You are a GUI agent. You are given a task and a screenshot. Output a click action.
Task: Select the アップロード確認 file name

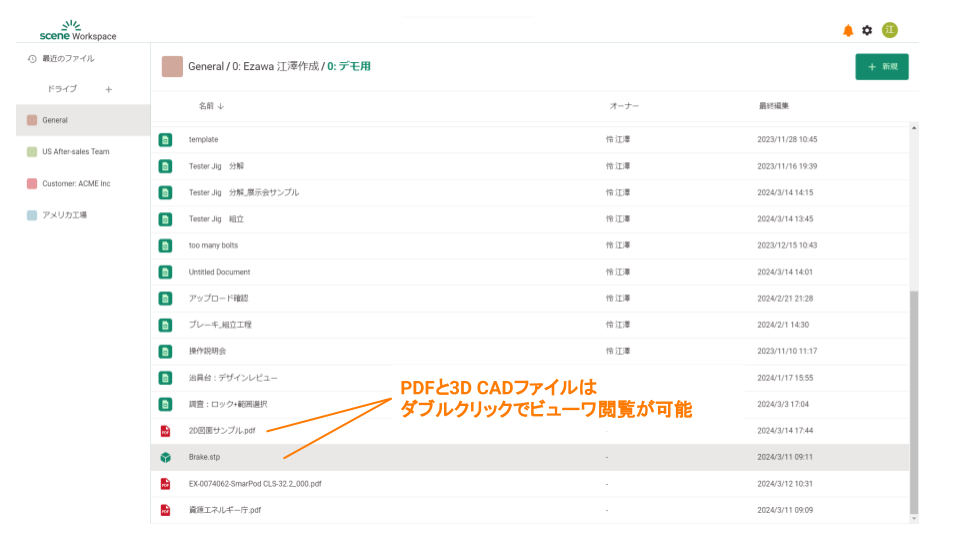point(219,298)
